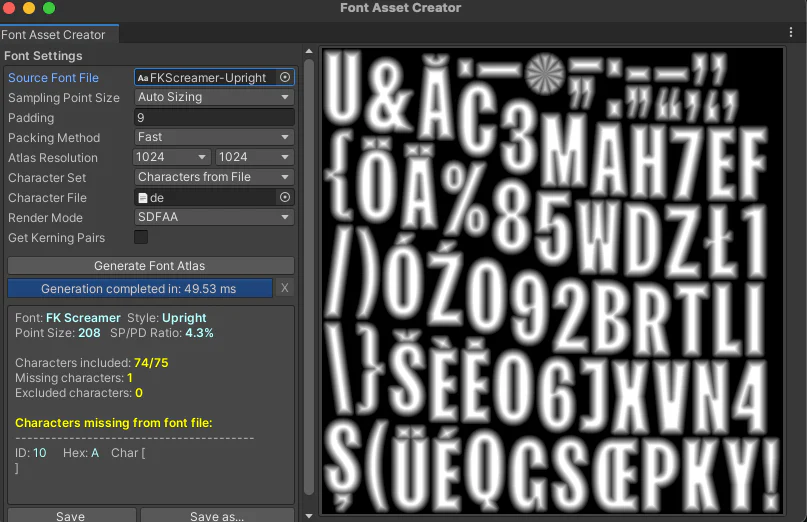Click the generation completed progress bar
This screenshot has width=807, height=522.
coord(139,288)
